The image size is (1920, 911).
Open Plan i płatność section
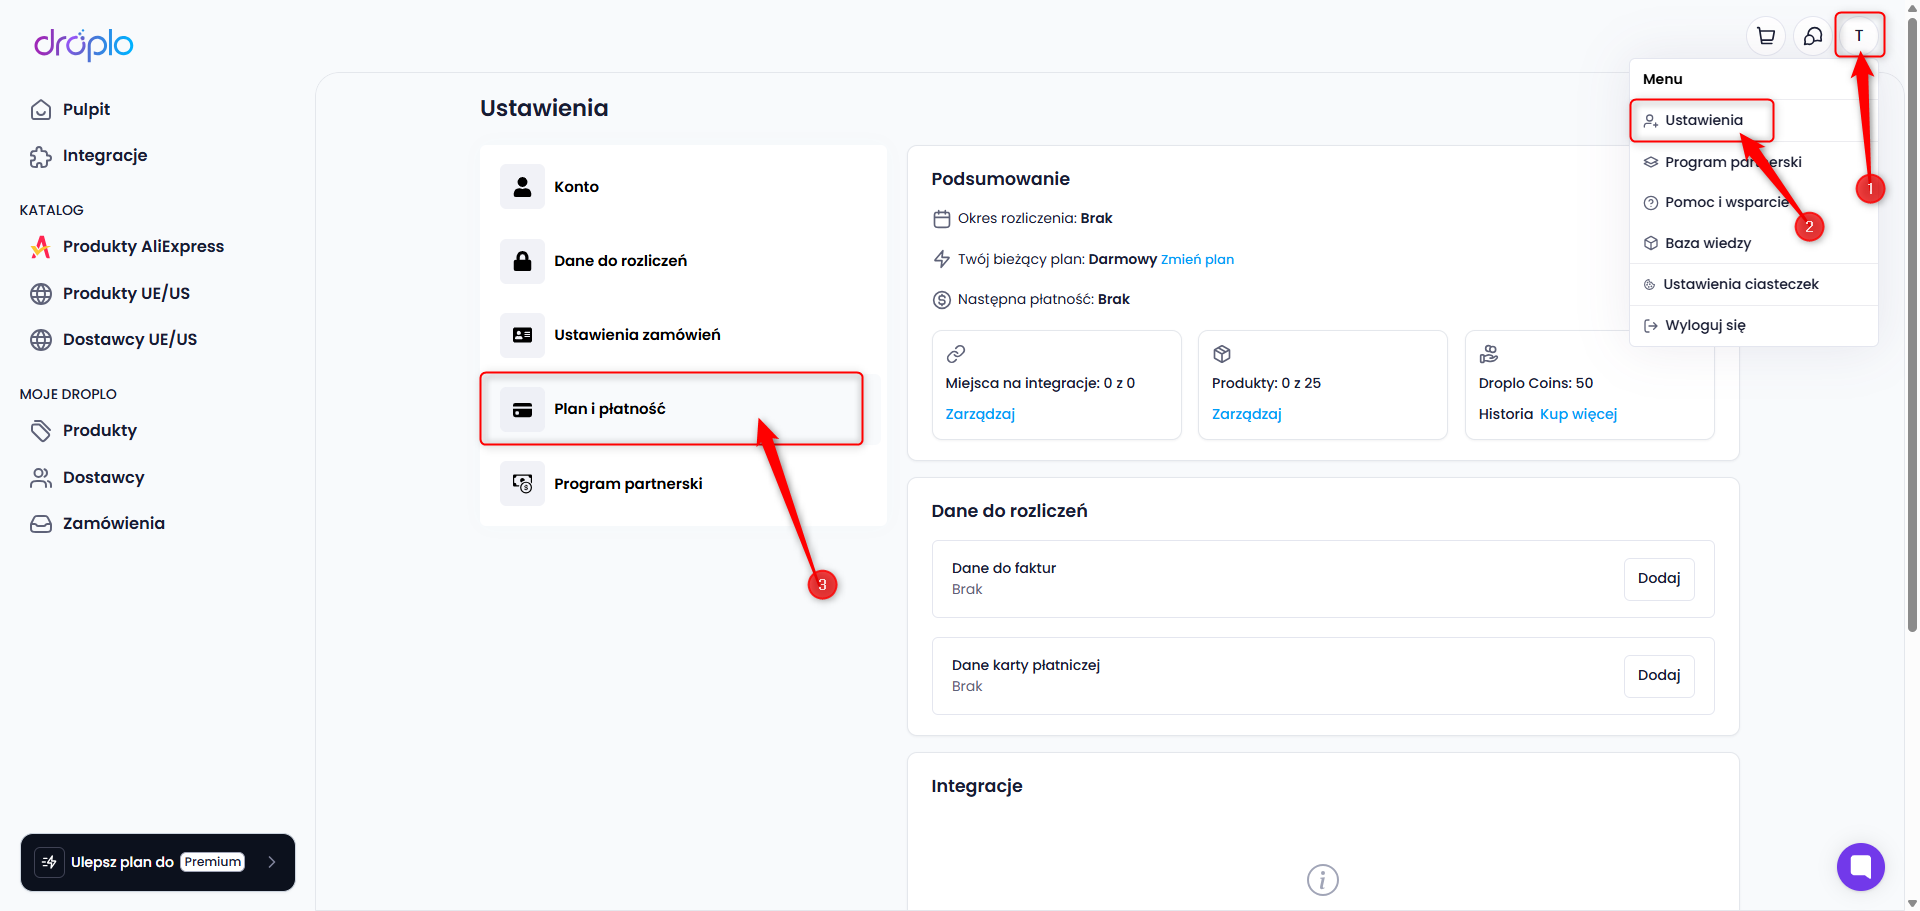coord(671,409)
